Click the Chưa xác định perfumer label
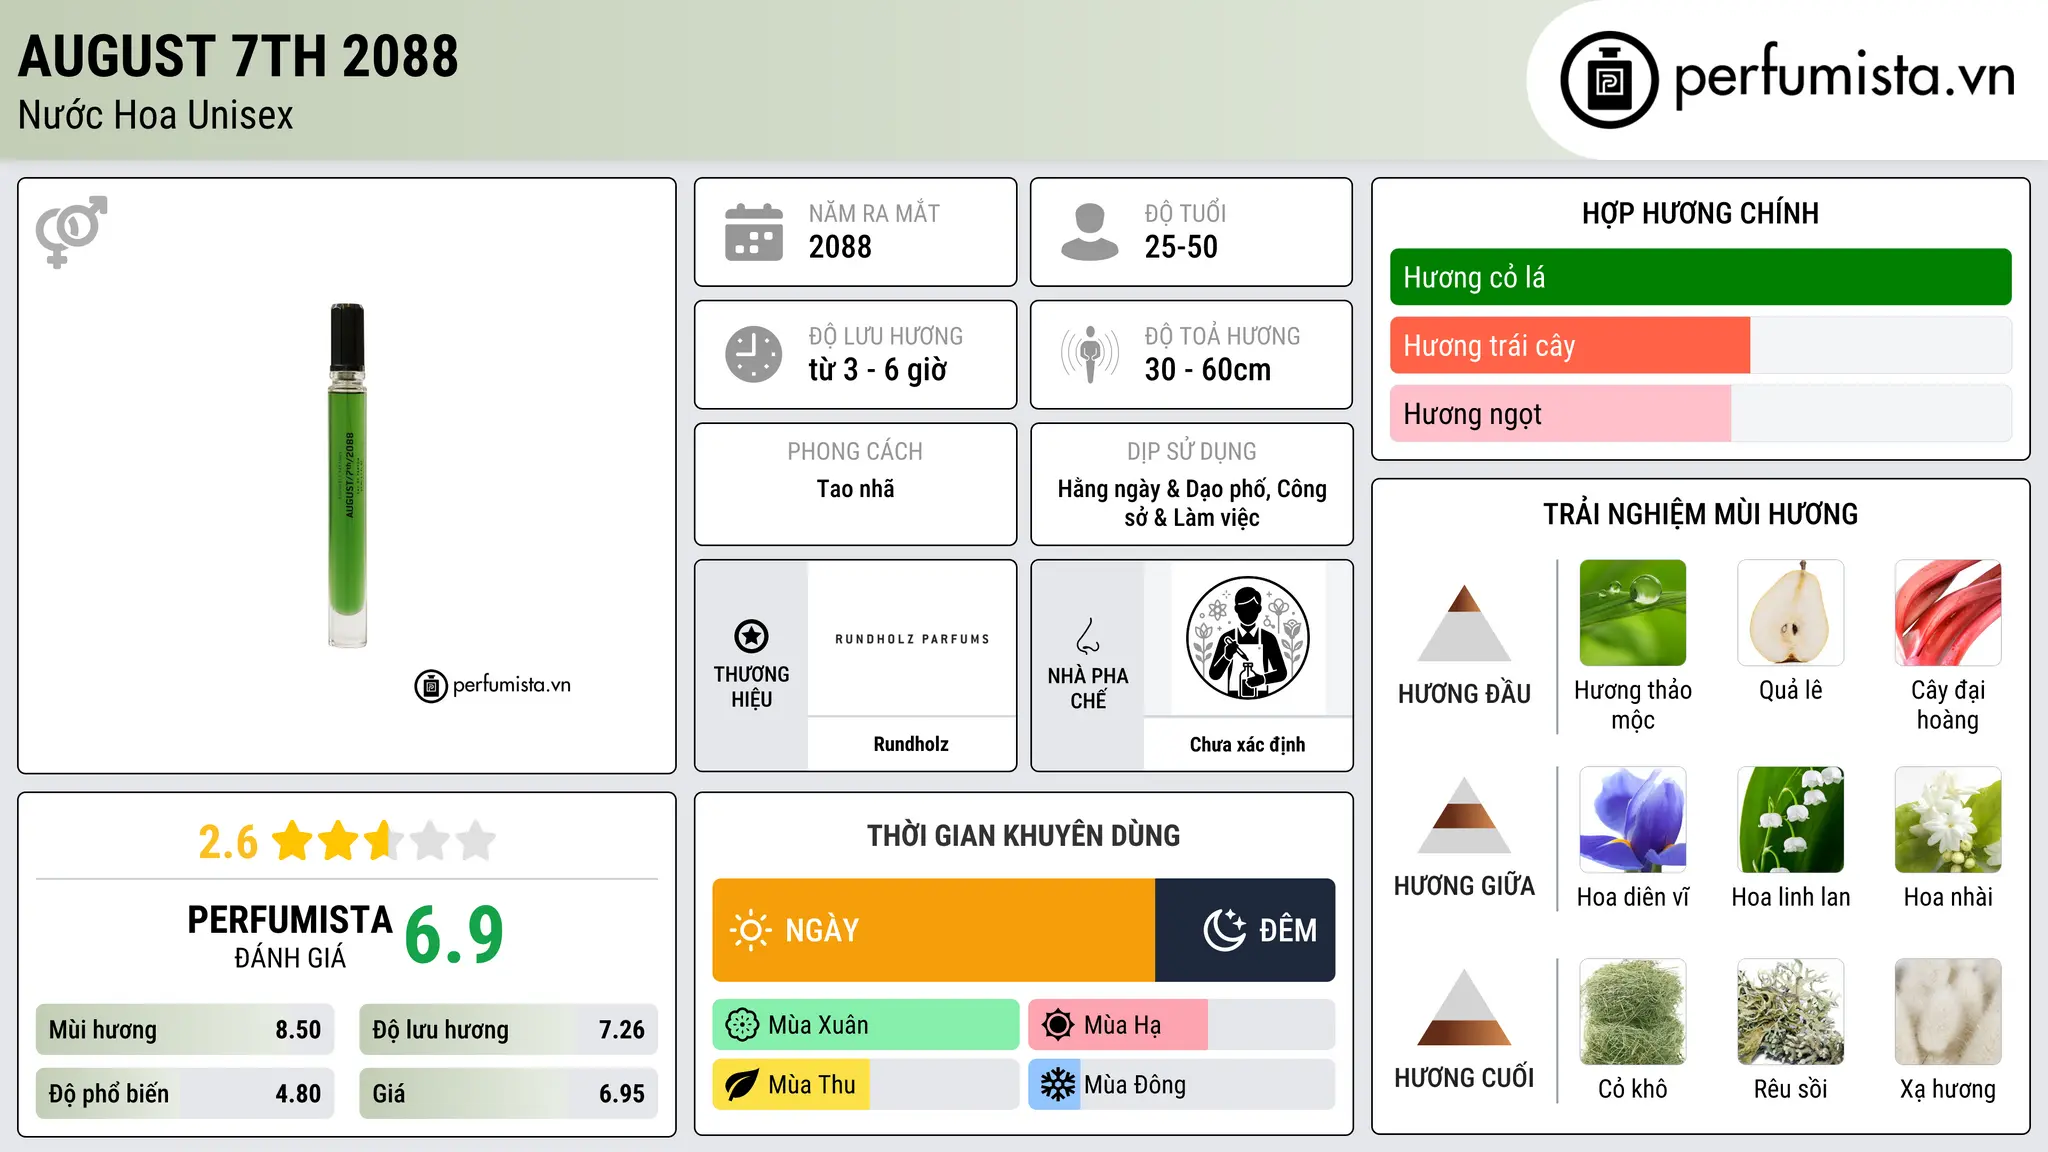 click(x=1247, y=744)
